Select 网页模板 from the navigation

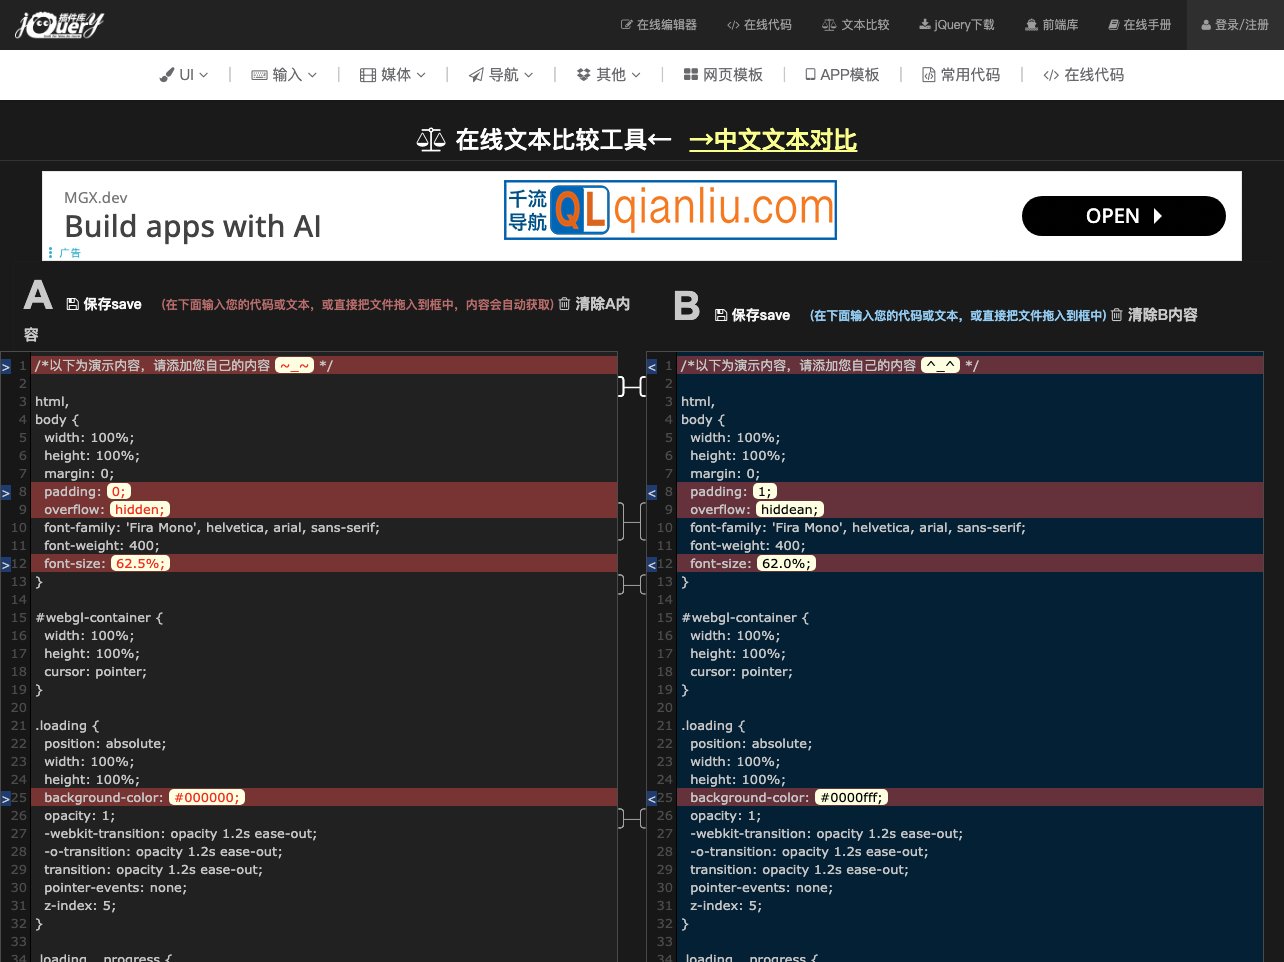(723, 74)
